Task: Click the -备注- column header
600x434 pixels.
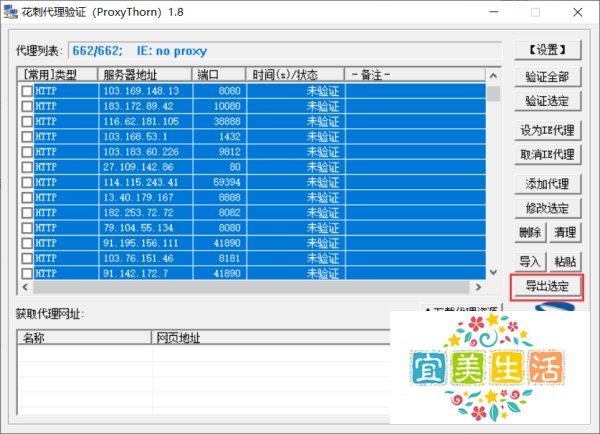Action: click(415, 75)
